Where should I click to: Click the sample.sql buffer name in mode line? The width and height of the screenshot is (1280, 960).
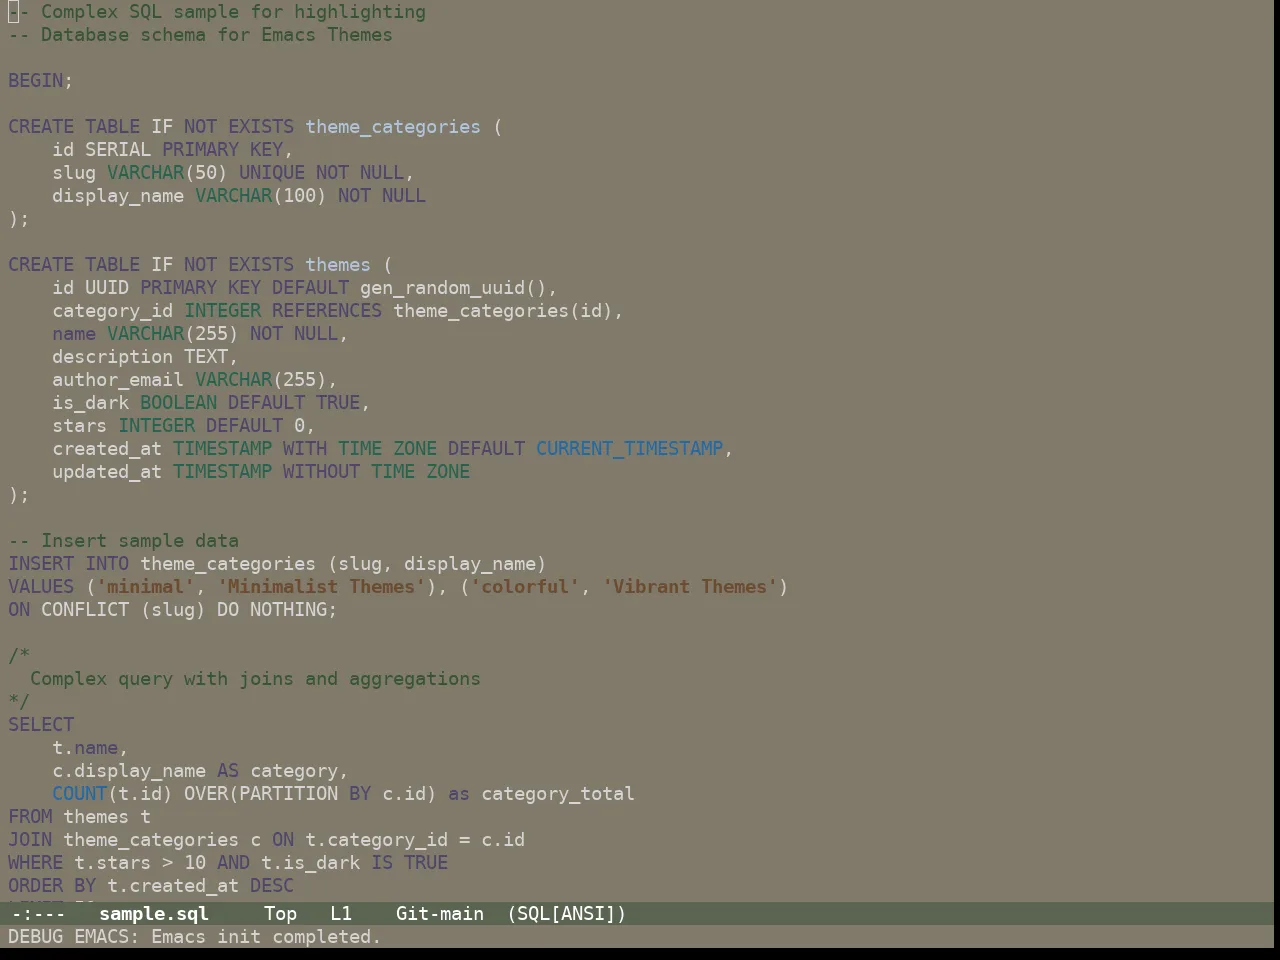[154, 914]
